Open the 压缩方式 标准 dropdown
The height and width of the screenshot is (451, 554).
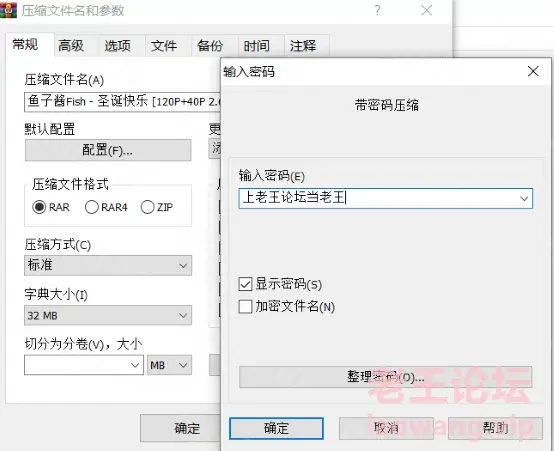point(108,265)
